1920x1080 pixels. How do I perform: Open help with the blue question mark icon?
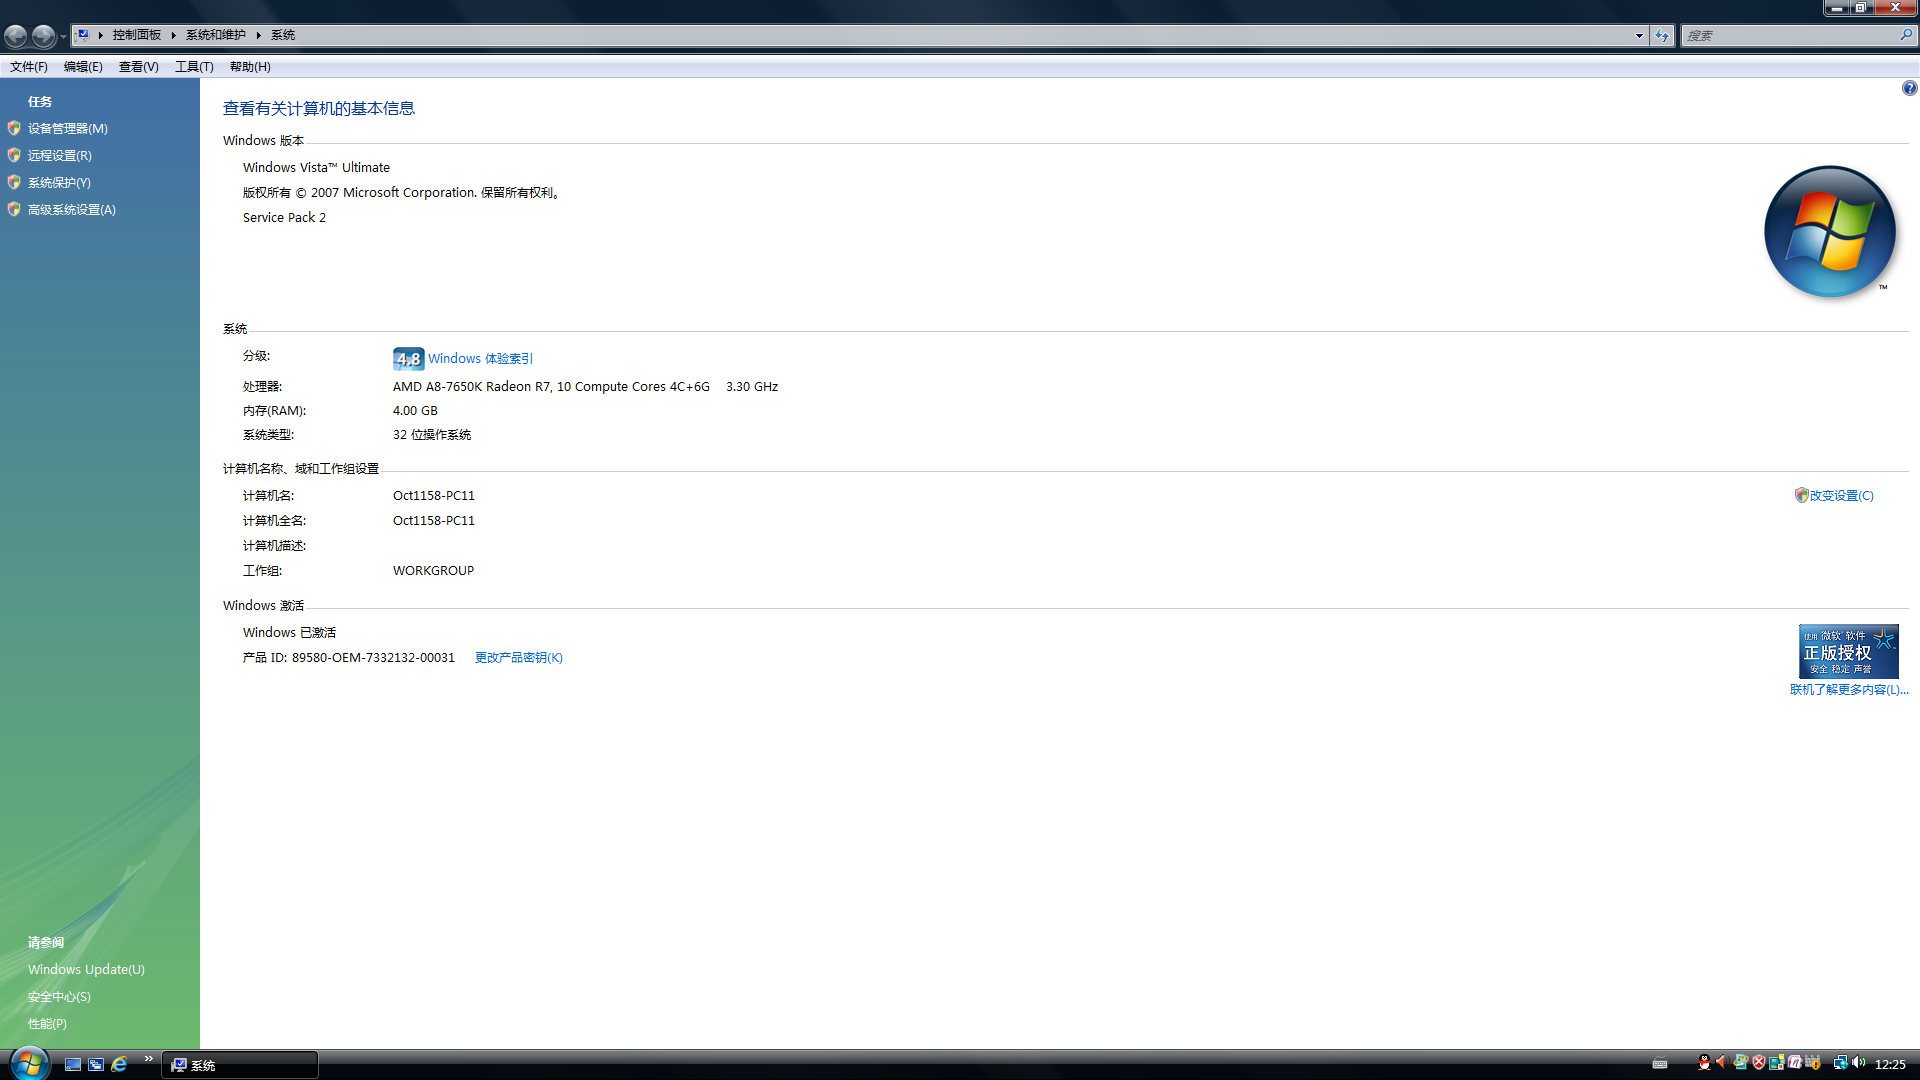tap(1909, 89)
